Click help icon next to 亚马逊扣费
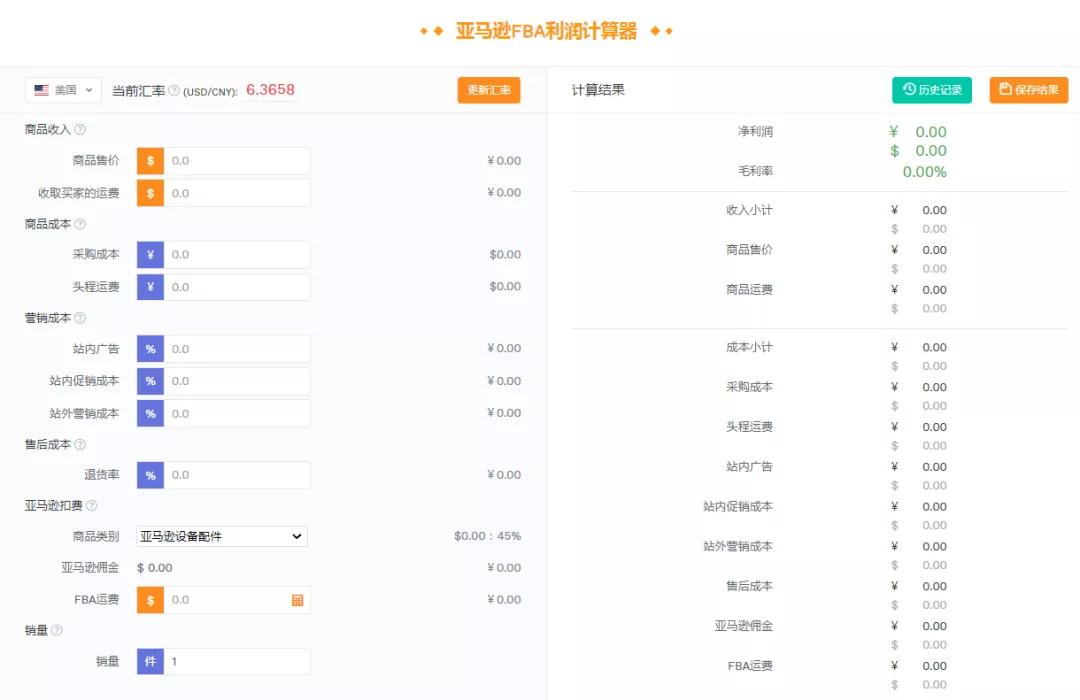This screenshot has width=1080, height=700. [92, 506]
